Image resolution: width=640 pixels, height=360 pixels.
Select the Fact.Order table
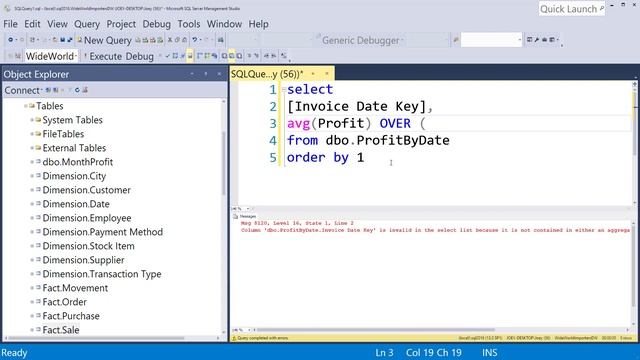64,302
